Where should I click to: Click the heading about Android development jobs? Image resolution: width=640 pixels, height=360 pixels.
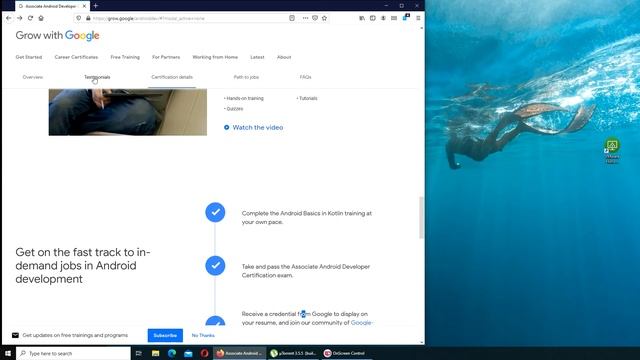coord(83,266)
